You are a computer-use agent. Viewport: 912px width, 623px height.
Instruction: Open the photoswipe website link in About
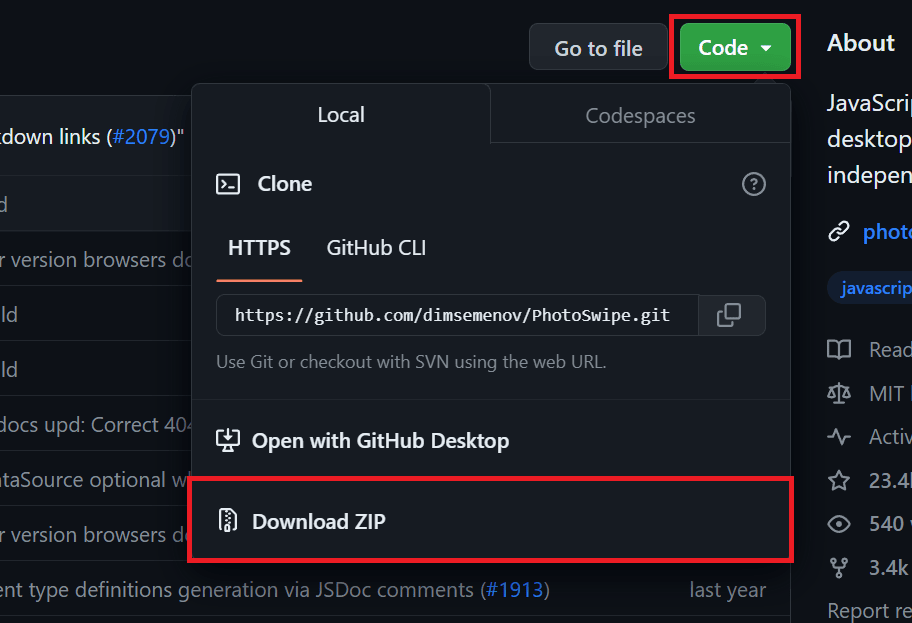coord(887,232)
